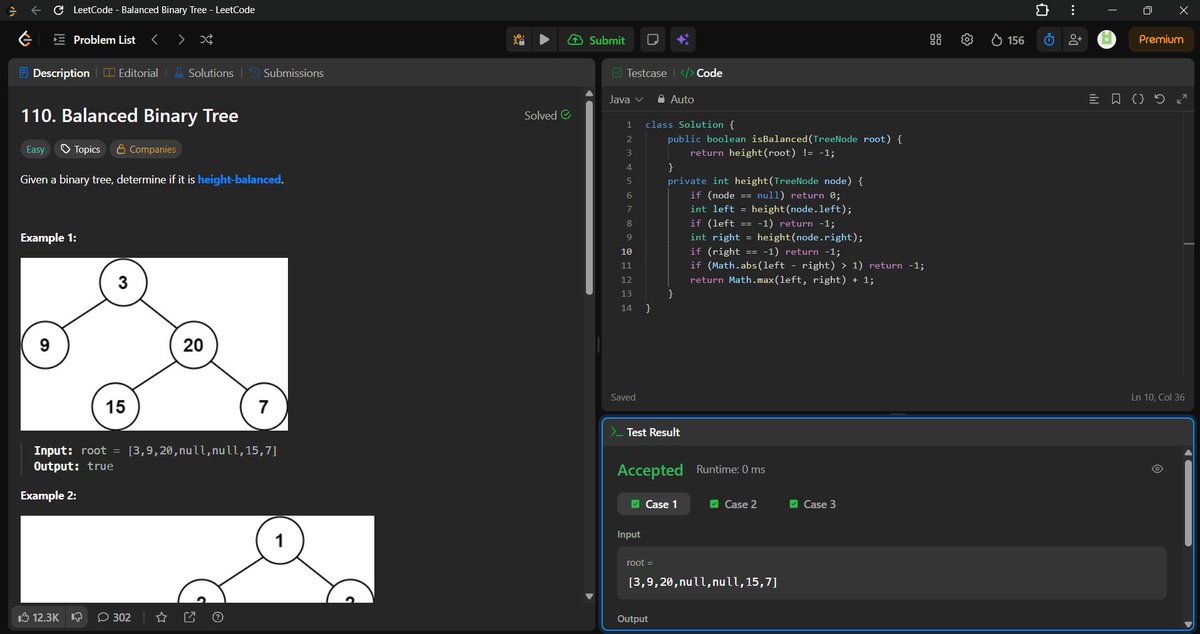Pick a random problem with shuffle icon
The width and height of the screenshot is (1200, 634).
pyautogui.click(x=206, y=40)
